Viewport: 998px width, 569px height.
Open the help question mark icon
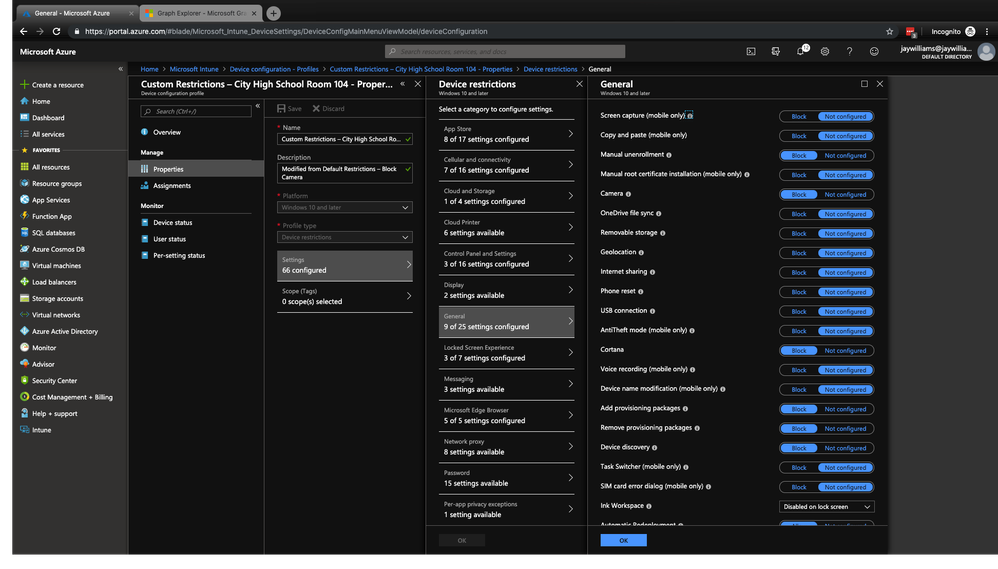coord(849,52)
